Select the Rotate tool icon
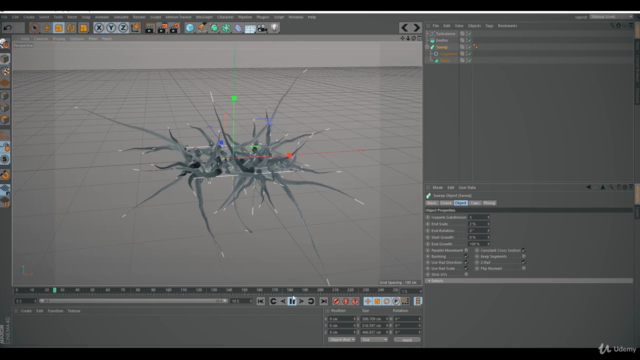Viewport: 640px width, 360px height. (71, 28)
